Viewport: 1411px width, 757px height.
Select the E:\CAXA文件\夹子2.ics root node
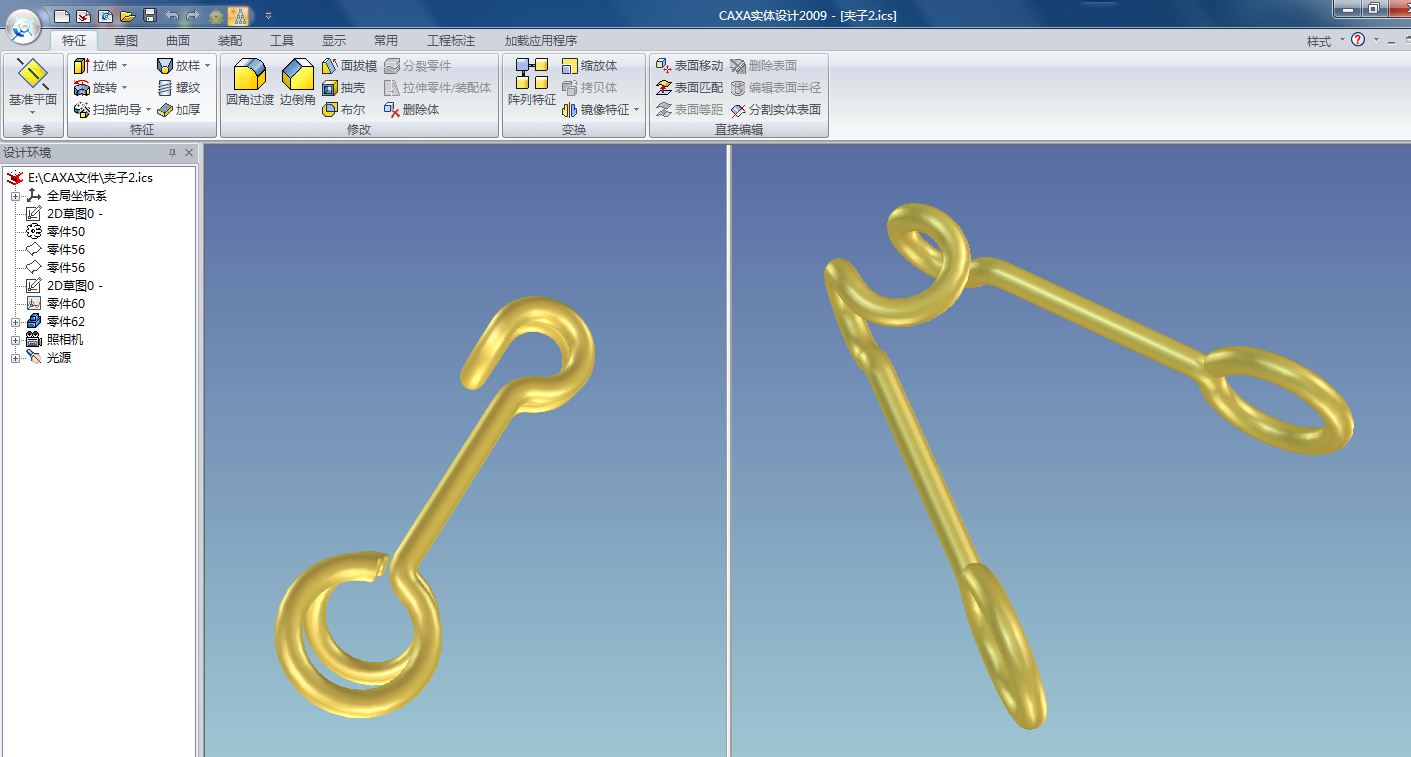81,178
